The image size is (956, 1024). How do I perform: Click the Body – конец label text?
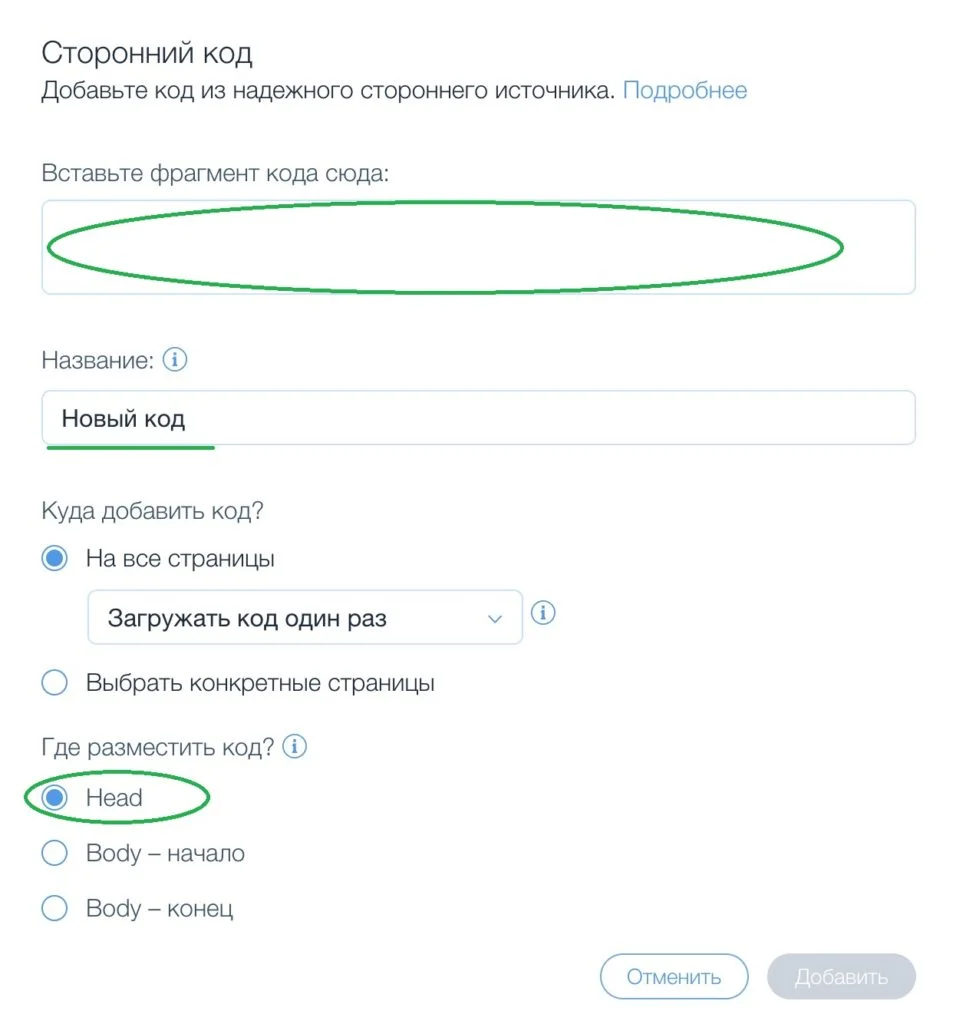click(159, 908)
